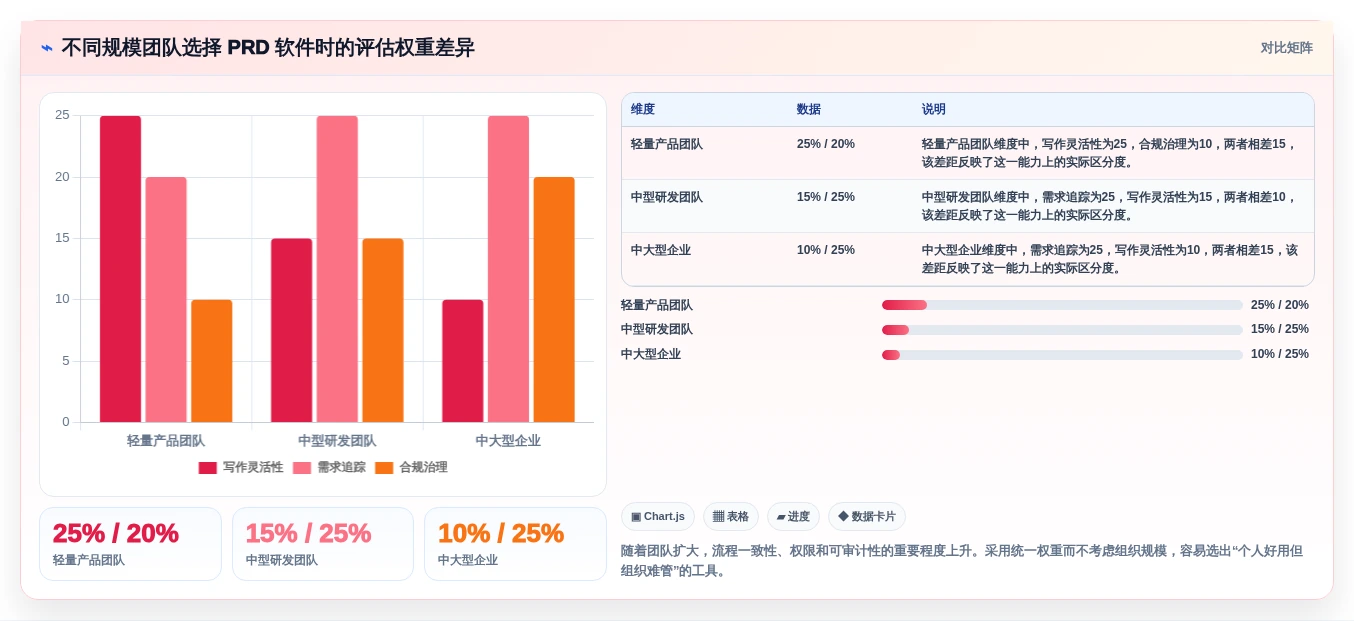Image resolution: width=1354 pixels, height=621 pixels.
Task: Click the 中大型企业 写作灵活性 bar at 10
Action: tap(463, 361)
